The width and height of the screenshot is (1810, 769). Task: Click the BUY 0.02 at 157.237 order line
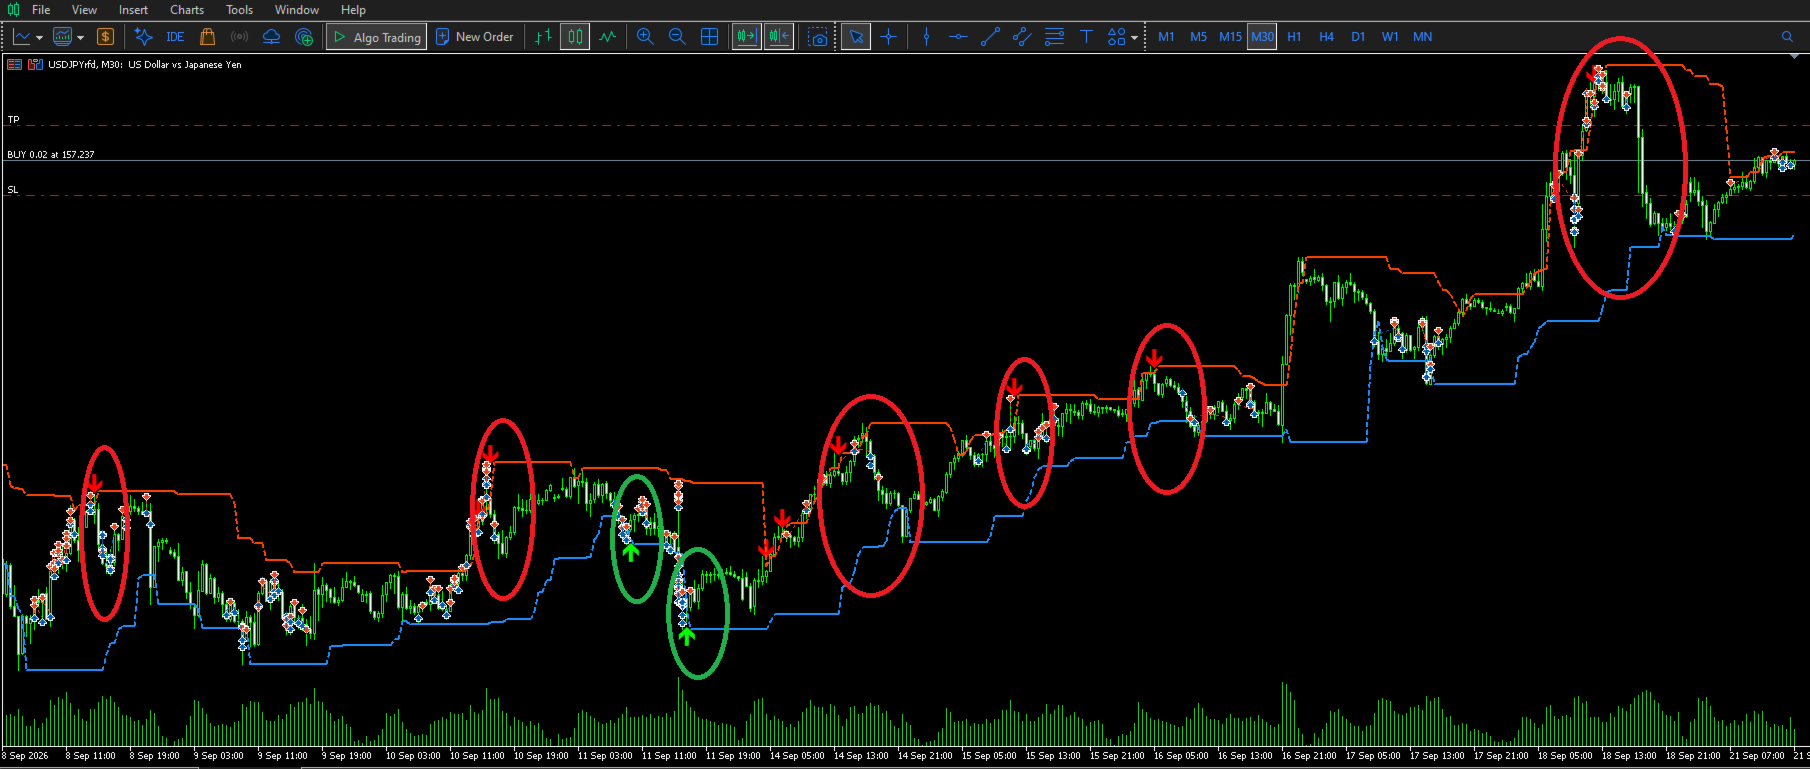pos(50,155)
